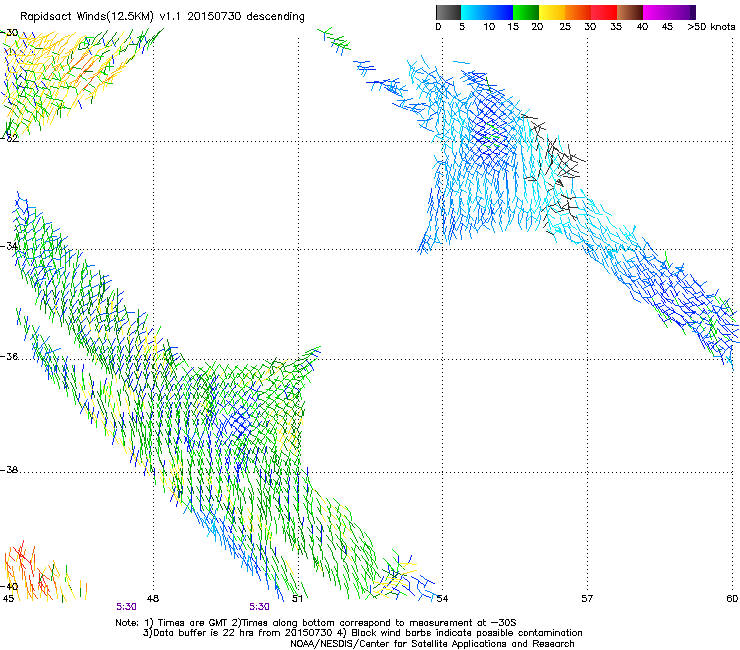Click the 'NOAA/NESDIS/Center for Satellite Applications and Research' credit
This screenshot has width=740, height=650.
point(432,644)
